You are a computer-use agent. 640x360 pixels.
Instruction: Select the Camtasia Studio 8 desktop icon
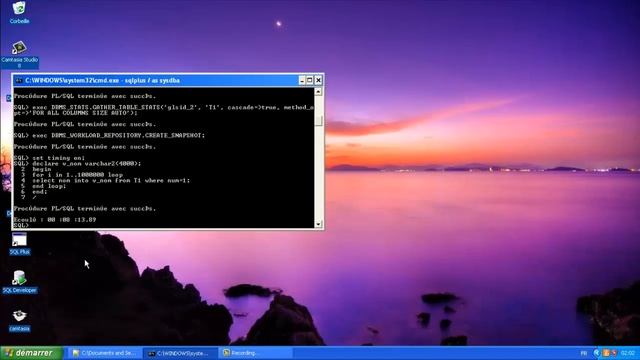19,54
